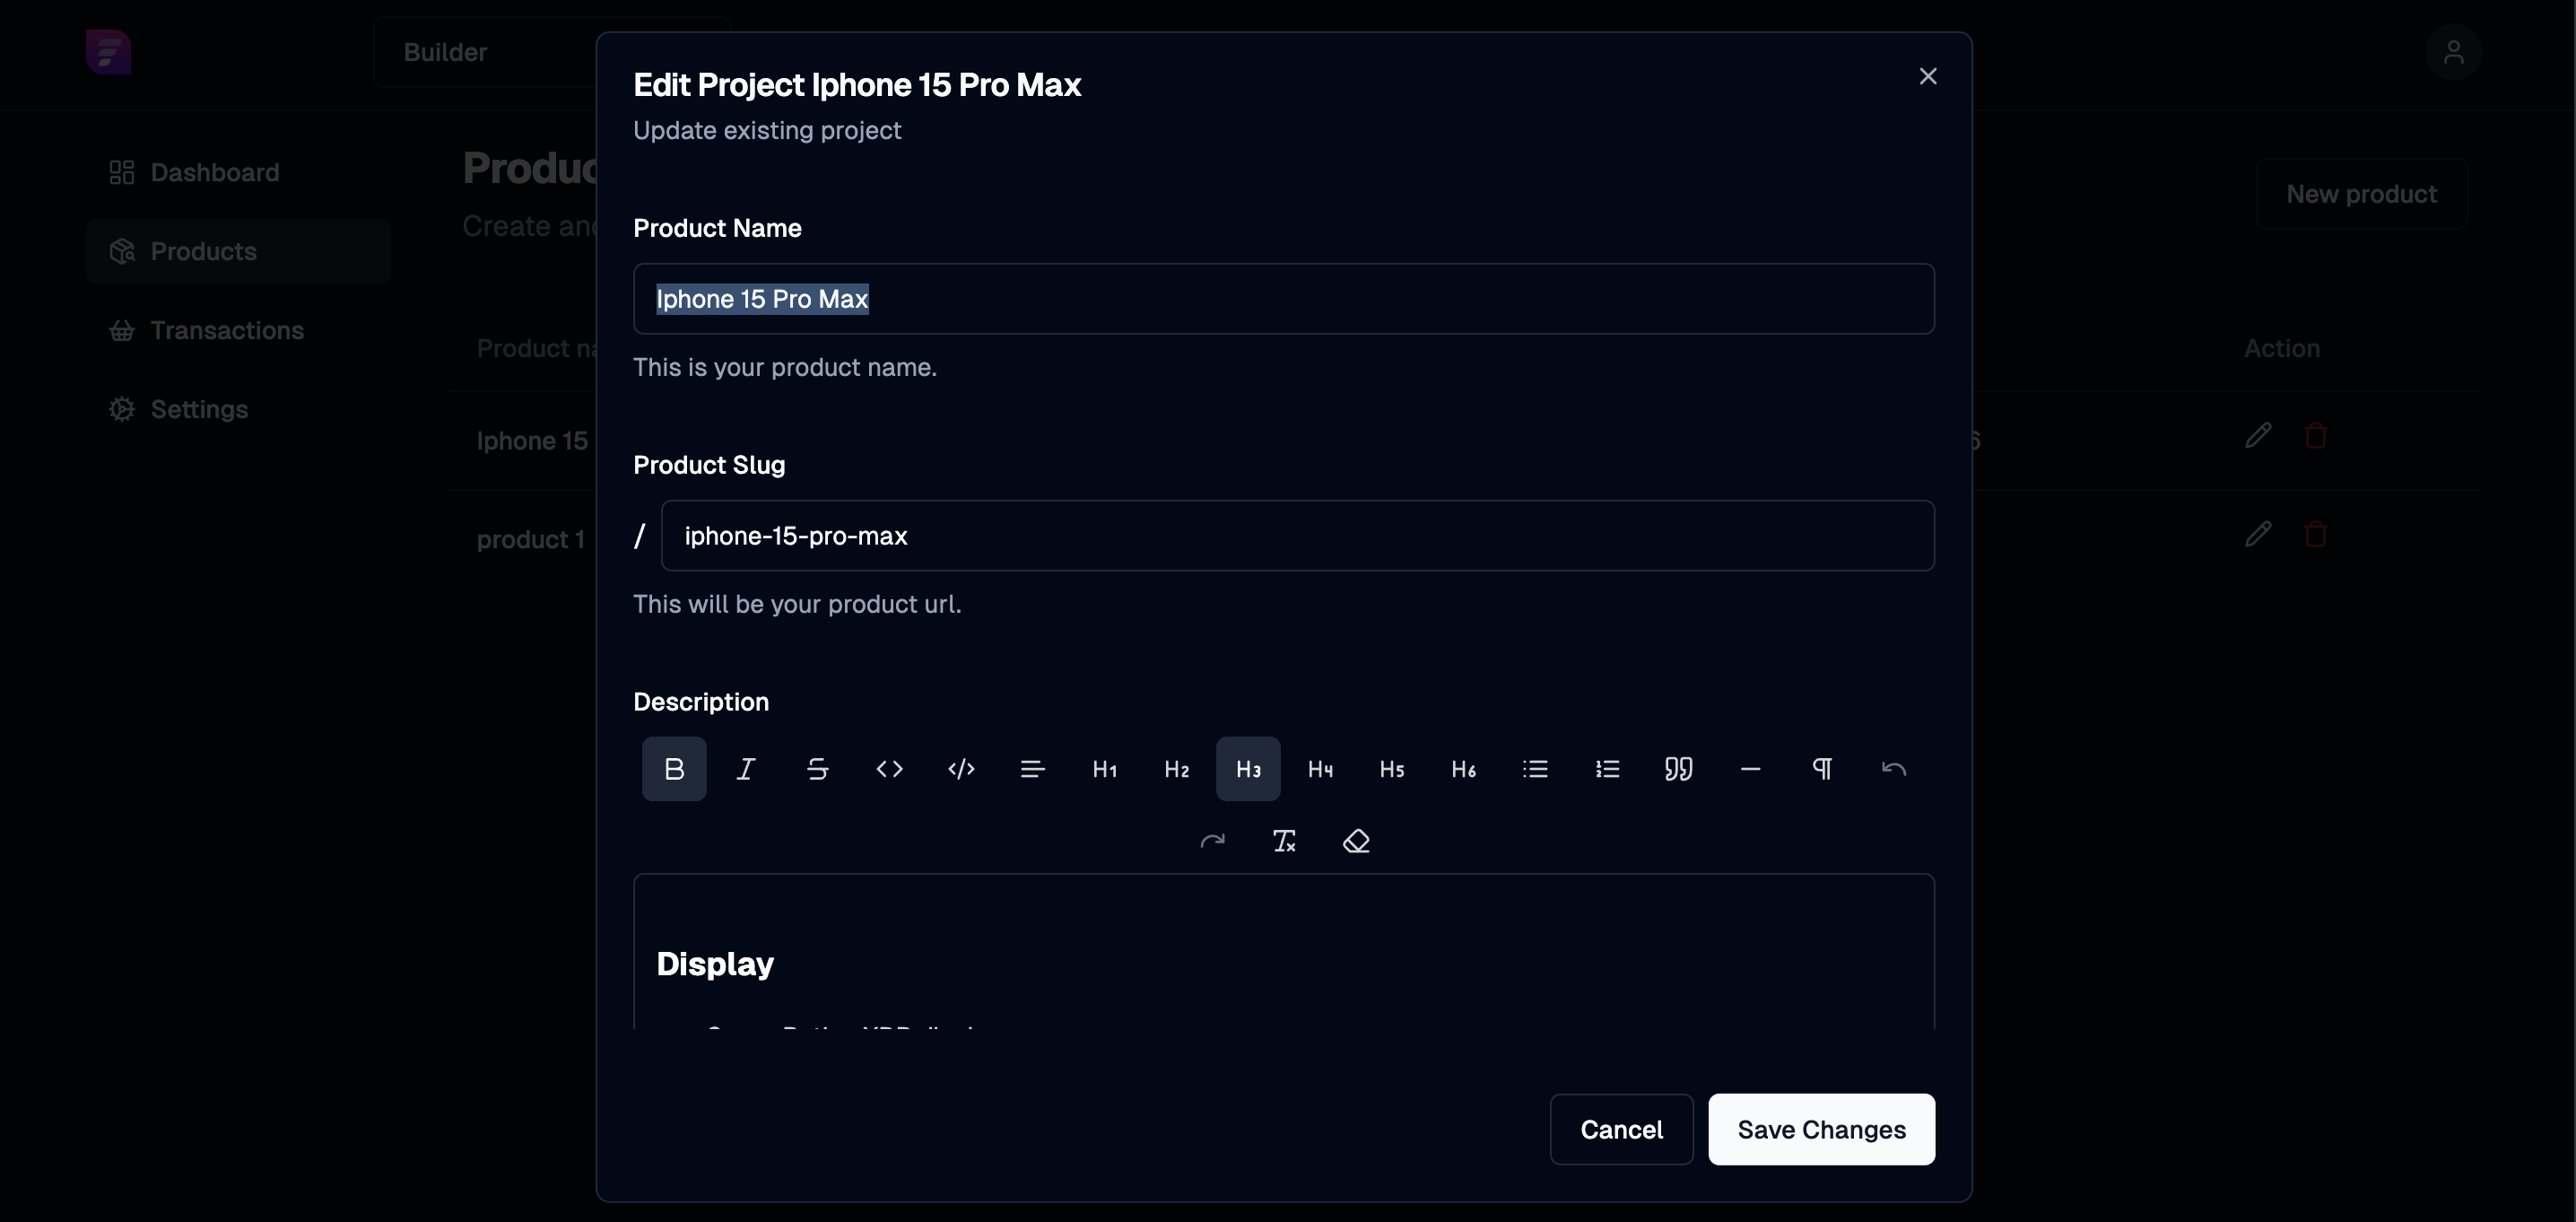Click 'Iphone 15' product name in table
2576x1222 pixels.
tap(532, 441)
